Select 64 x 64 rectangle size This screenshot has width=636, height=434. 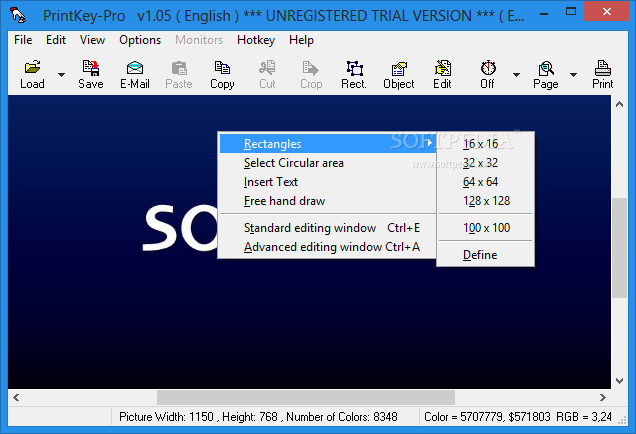486,182
